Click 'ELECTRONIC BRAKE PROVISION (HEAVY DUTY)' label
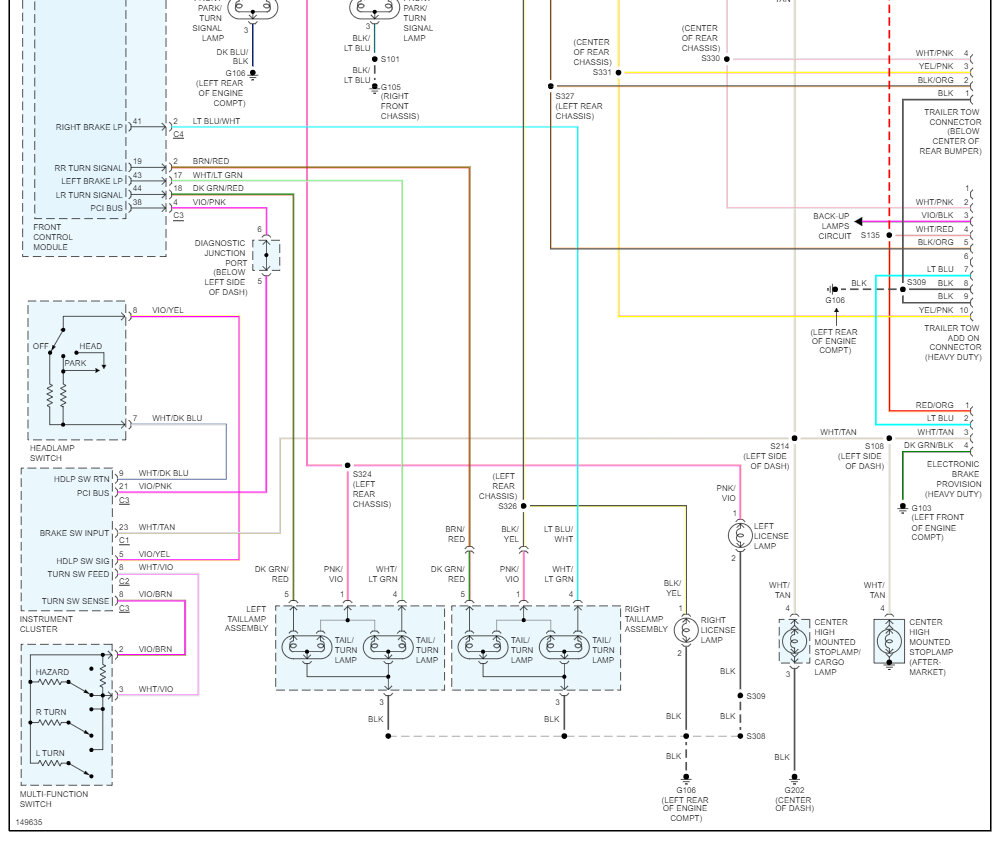Screen dimensions: 1006x842 pos(953,479)
